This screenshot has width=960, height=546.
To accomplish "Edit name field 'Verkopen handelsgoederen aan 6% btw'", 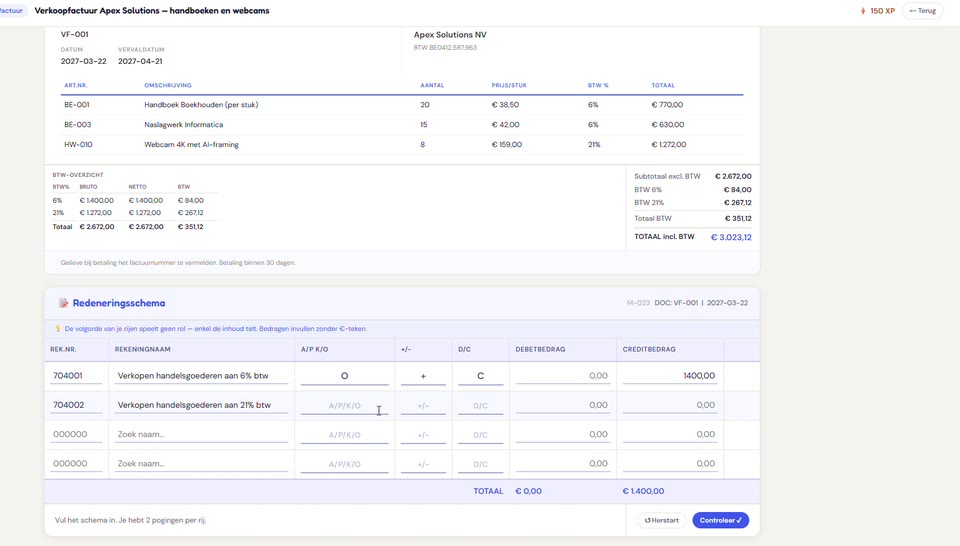I will coord(201,376).
